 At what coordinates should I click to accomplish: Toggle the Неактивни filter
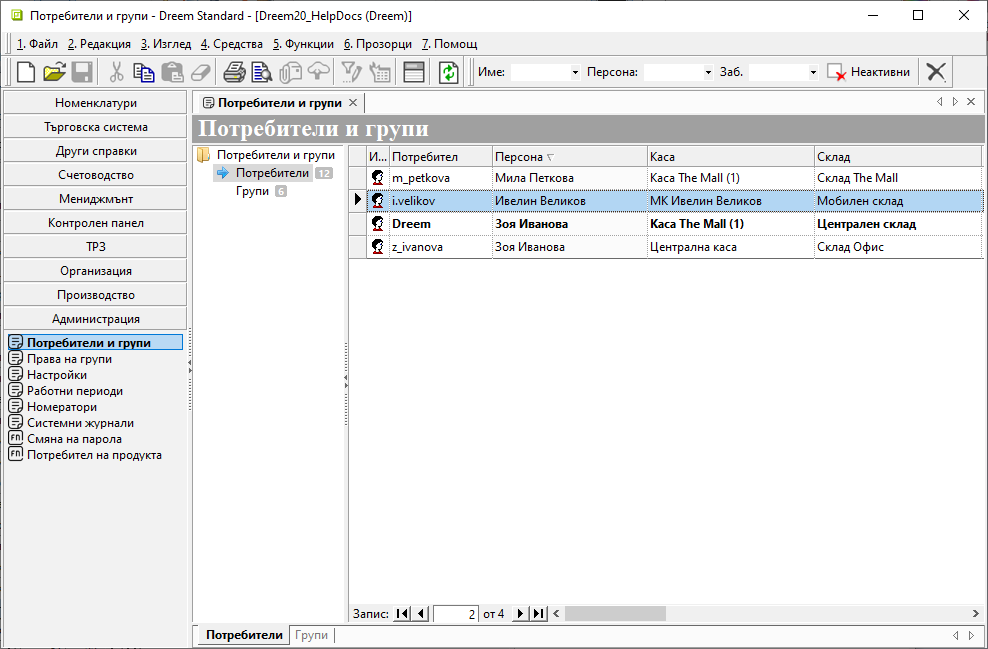click(x=869, y=72)
